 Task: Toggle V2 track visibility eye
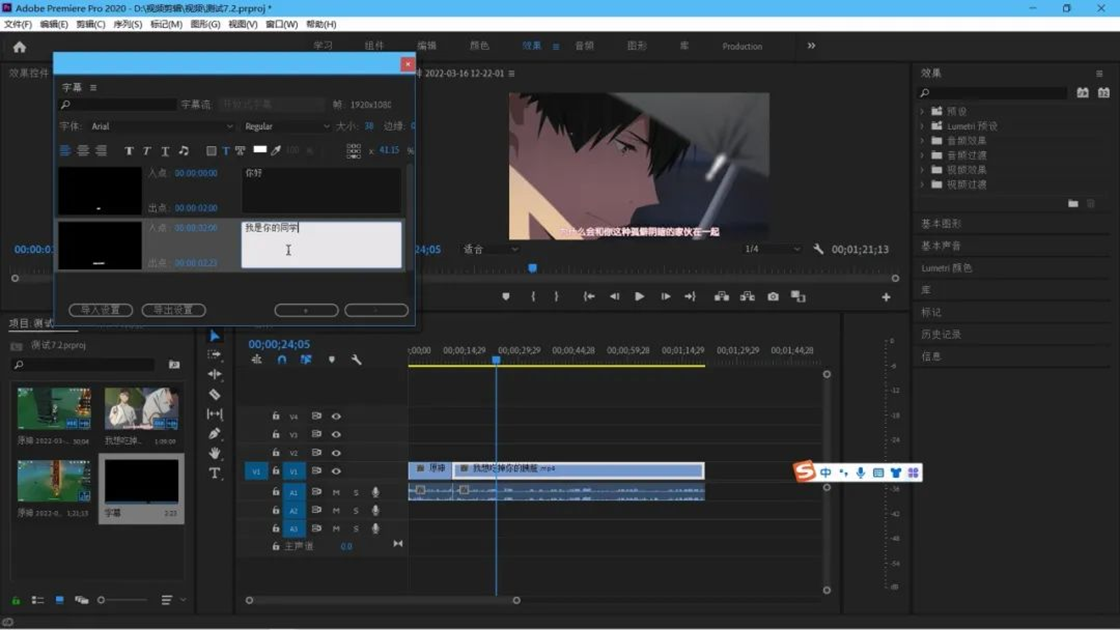click(336, 452)
